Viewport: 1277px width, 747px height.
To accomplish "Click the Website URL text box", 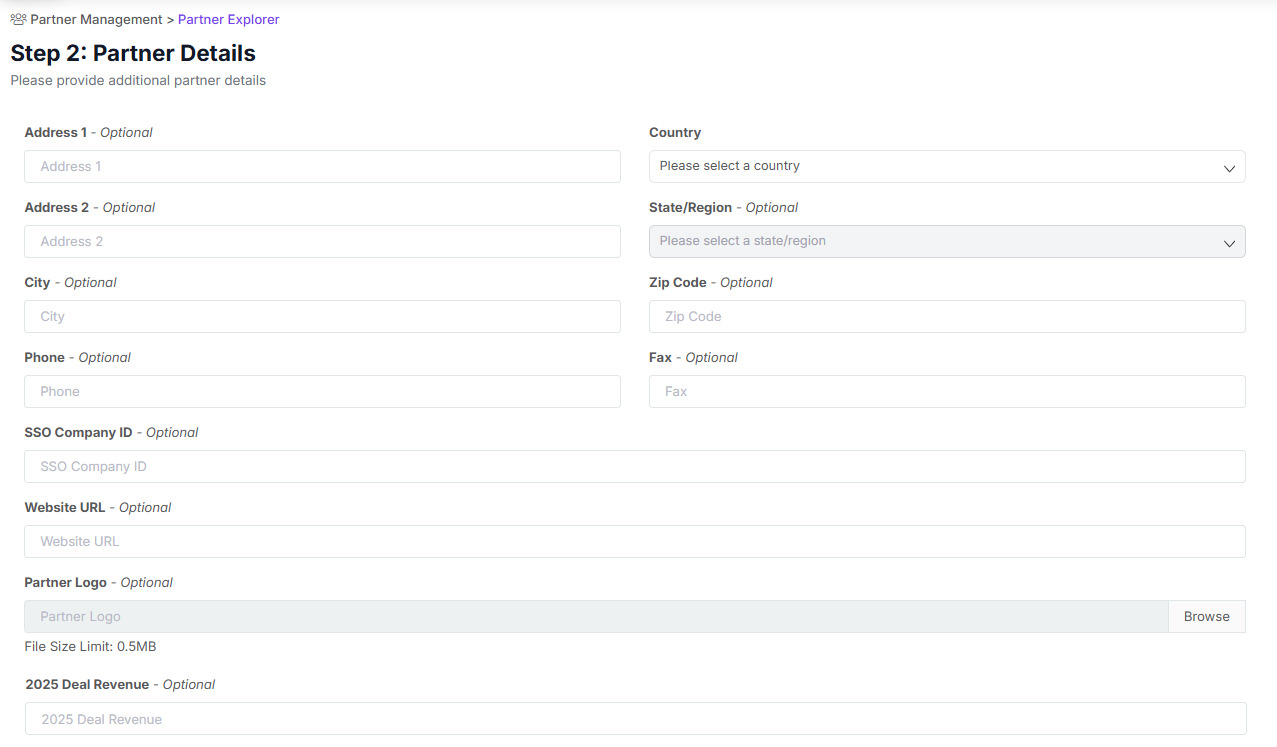I will [x=634, y=541].
